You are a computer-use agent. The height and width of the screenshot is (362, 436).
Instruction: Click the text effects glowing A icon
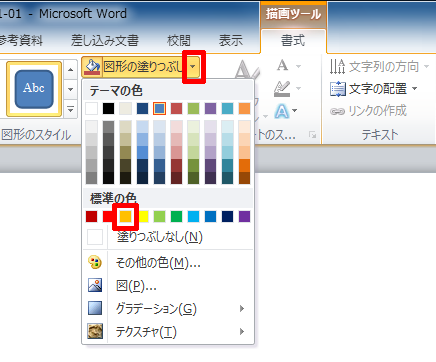coord(282,111)
